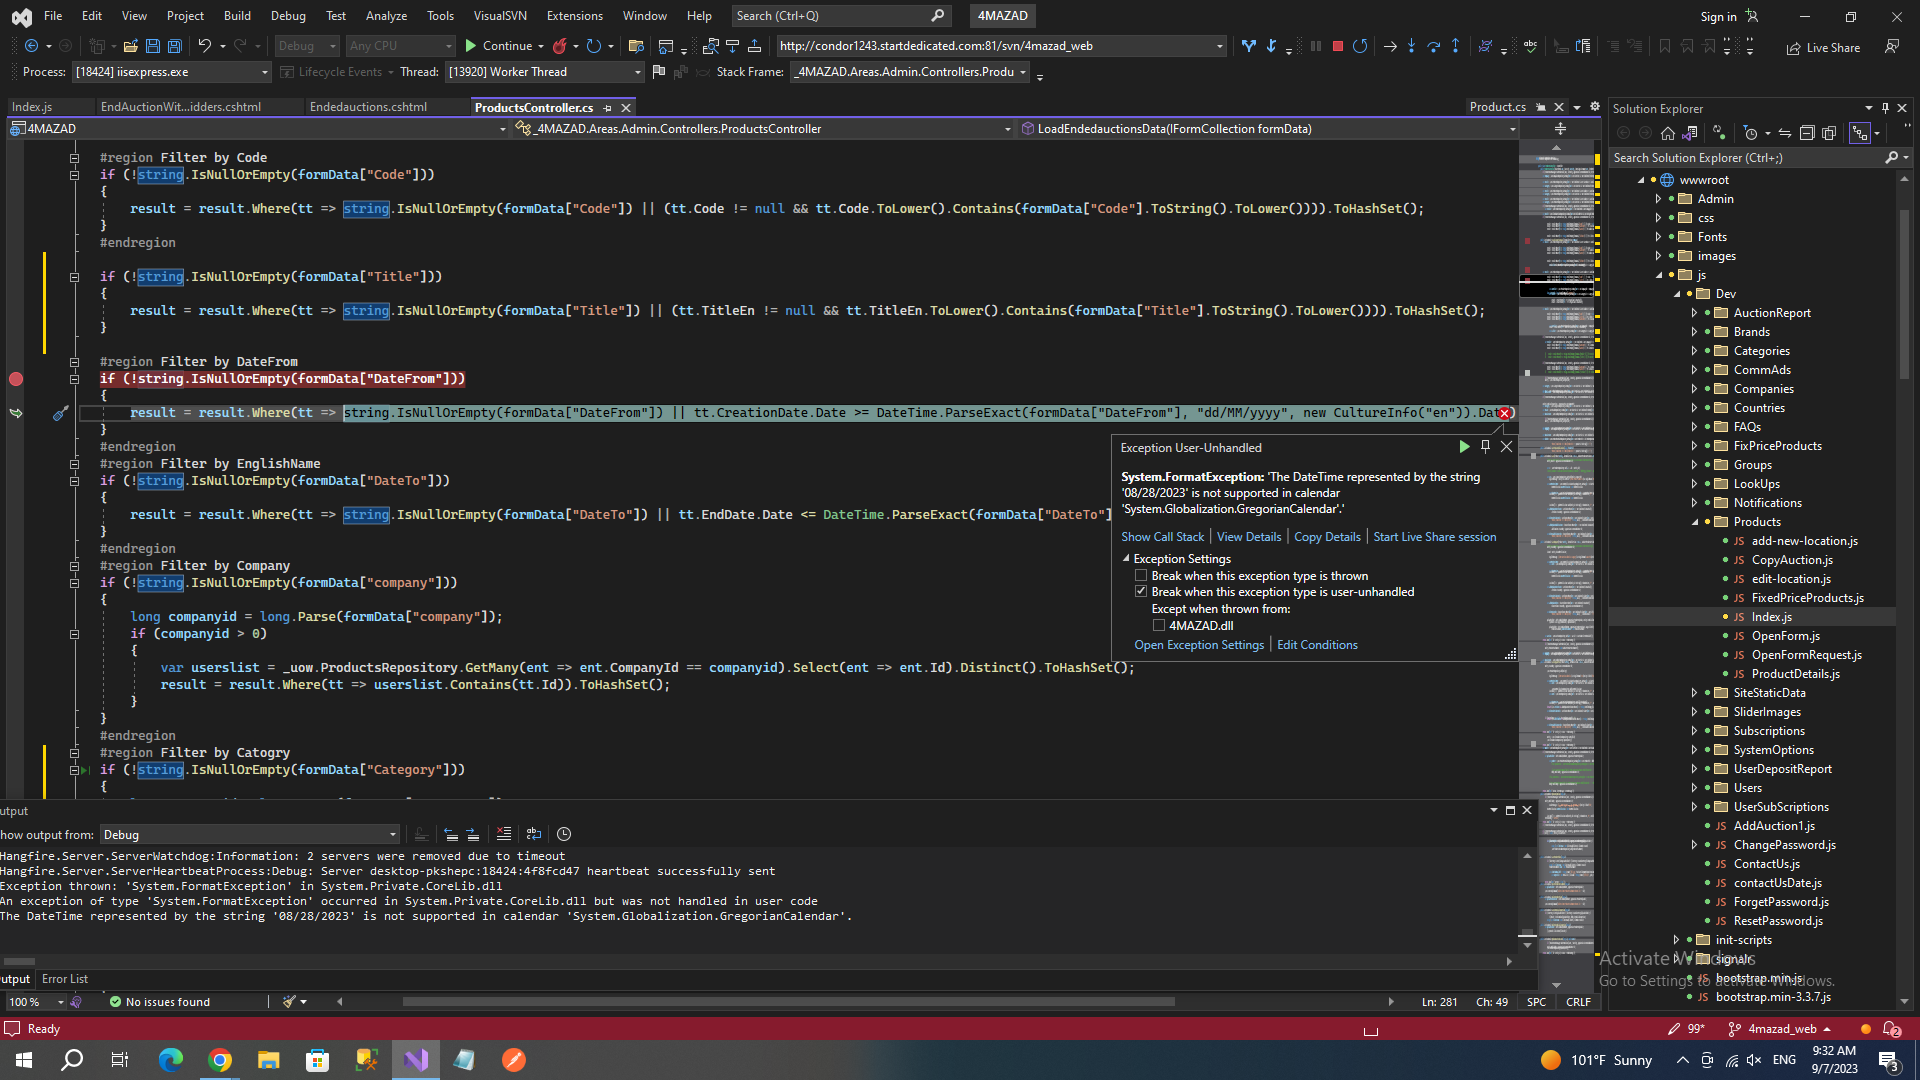Screen dimensions: 1920x1080
Task: Expand the AuctionReport folder in Solution Explorer
Action: (x=1694, y=313)
